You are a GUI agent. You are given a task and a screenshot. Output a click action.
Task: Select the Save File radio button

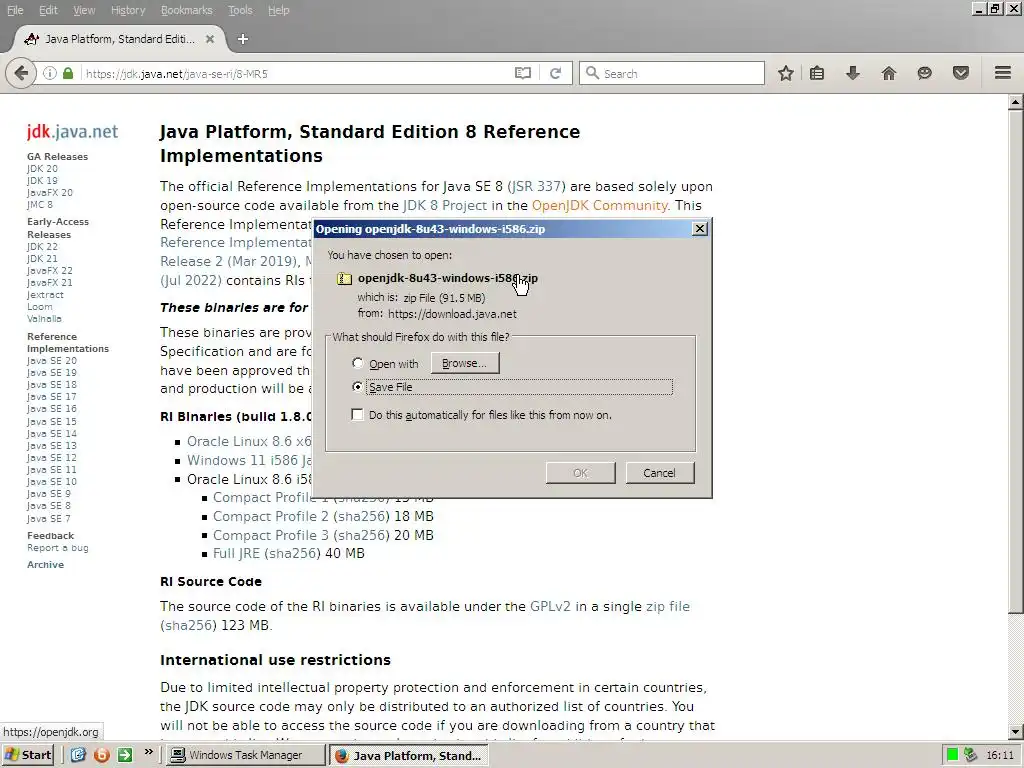(x=357, y=387)
